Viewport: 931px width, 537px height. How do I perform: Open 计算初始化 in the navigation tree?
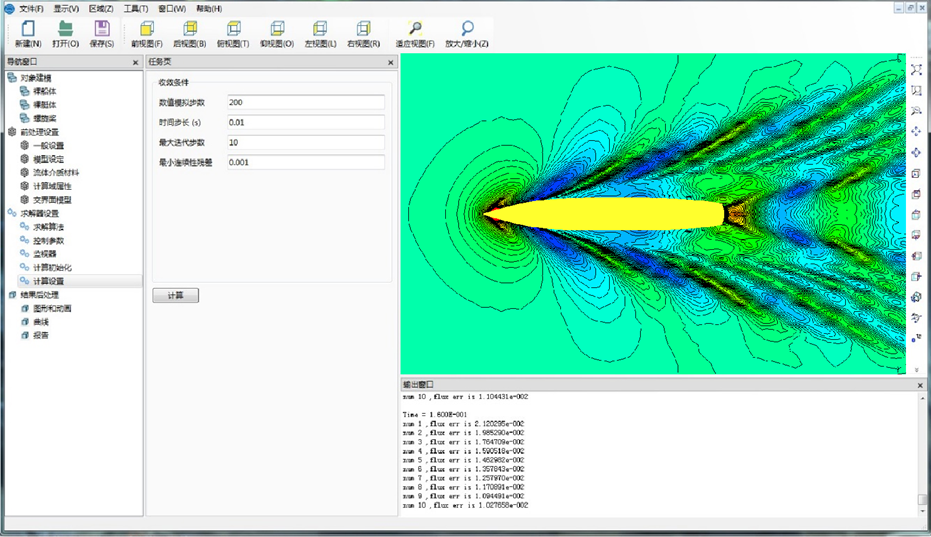52,268
